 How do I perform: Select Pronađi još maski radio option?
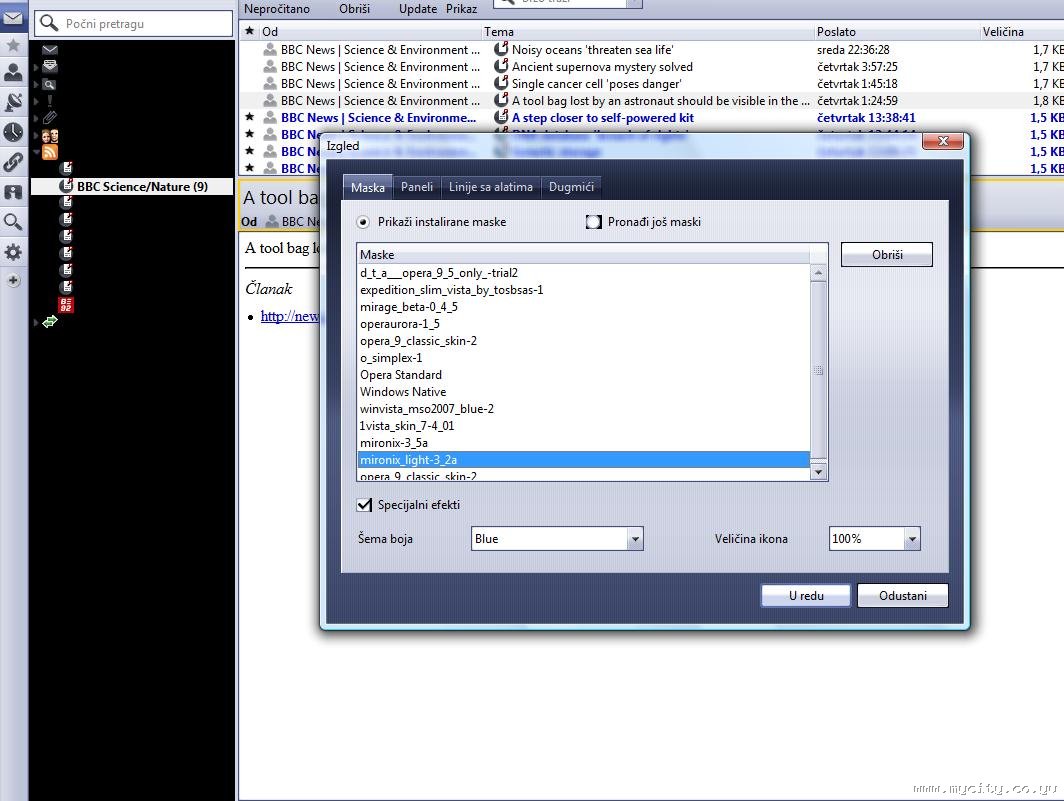click(x=593, y=222)
